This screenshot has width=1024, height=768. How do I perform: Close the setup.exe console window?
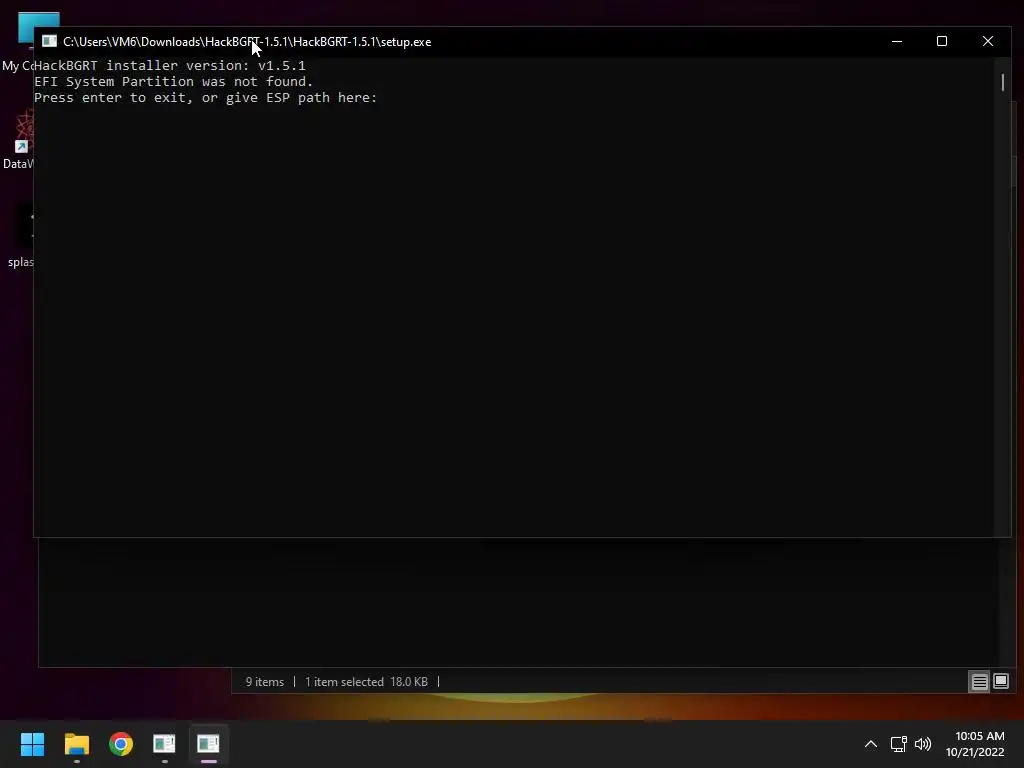(987, 41)
